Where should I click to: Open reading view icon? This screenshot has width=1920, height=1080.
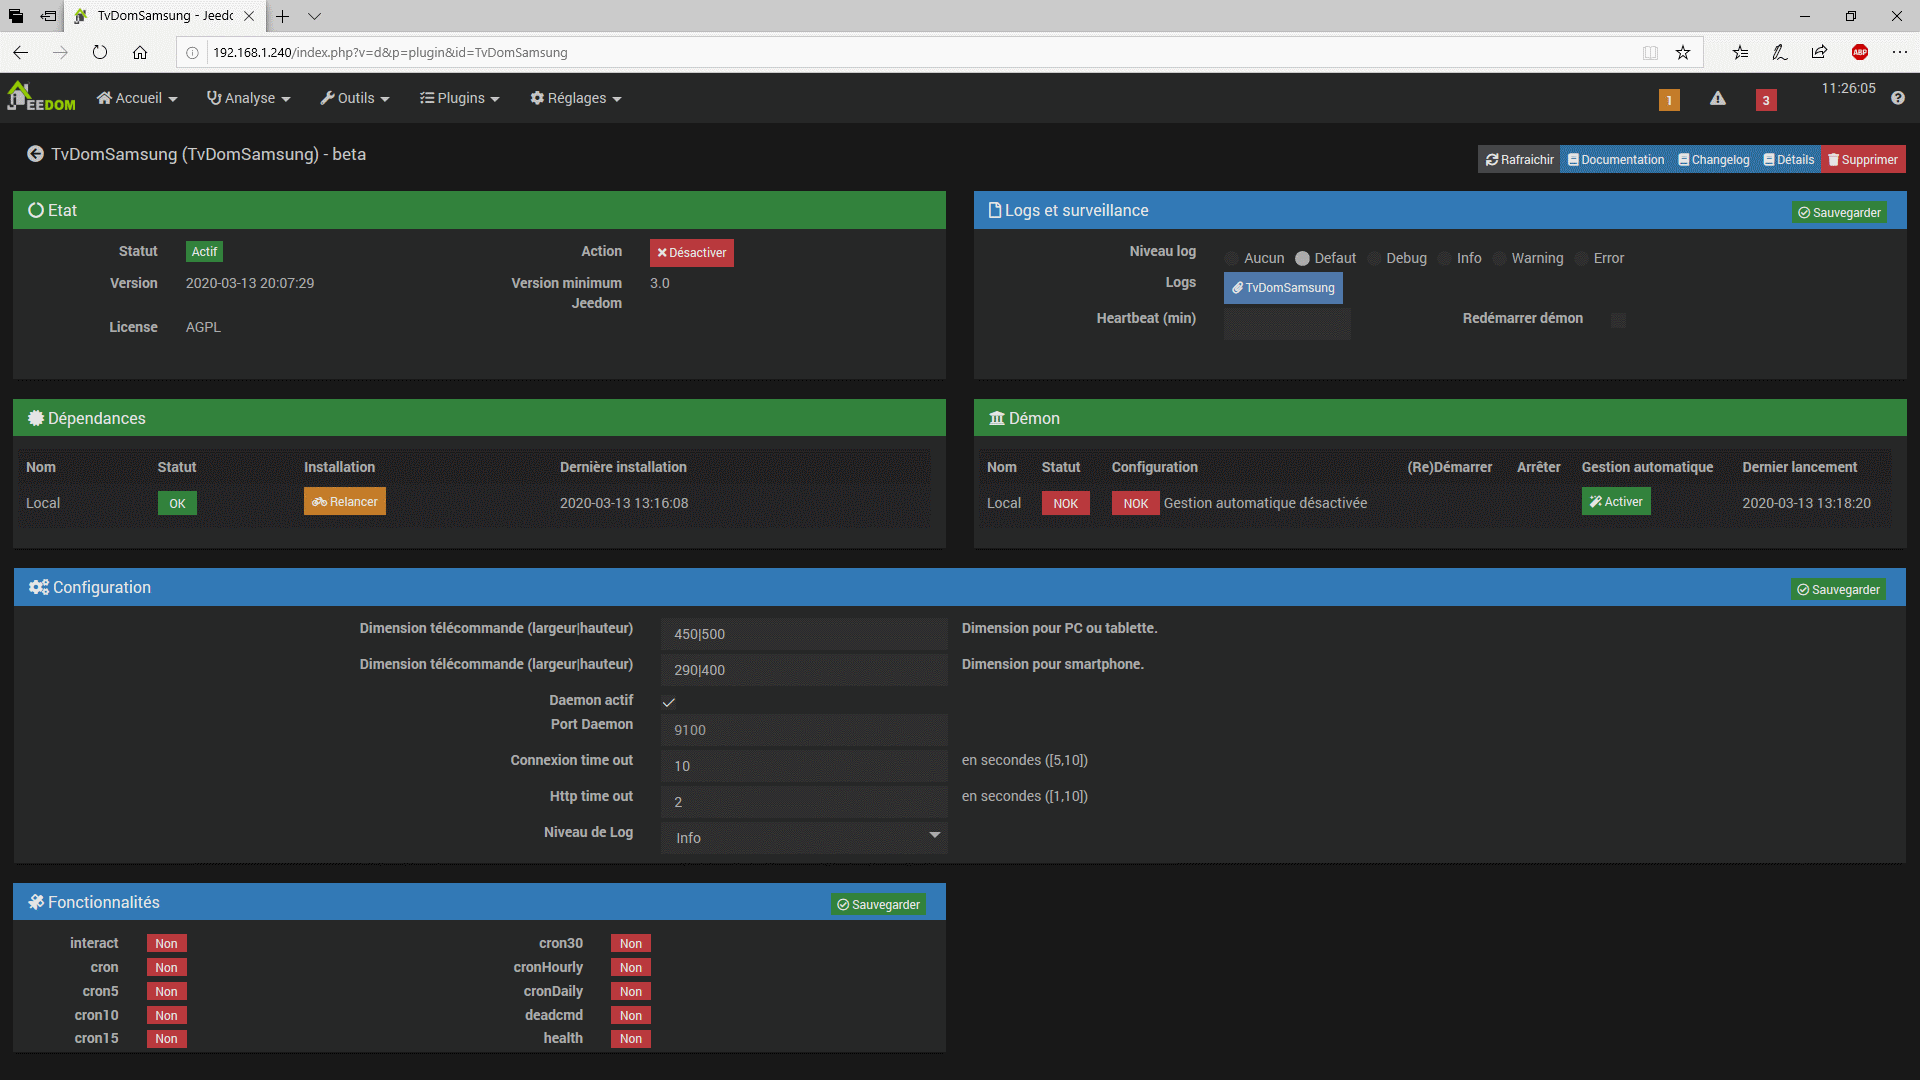[x=1650, y=52]
